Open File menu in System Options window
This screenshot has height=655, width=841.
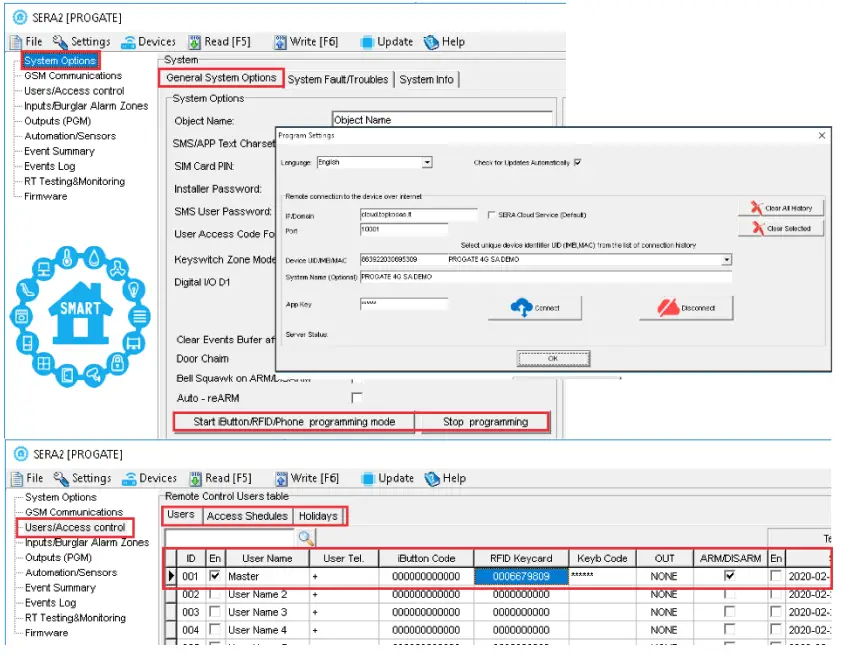26,41
